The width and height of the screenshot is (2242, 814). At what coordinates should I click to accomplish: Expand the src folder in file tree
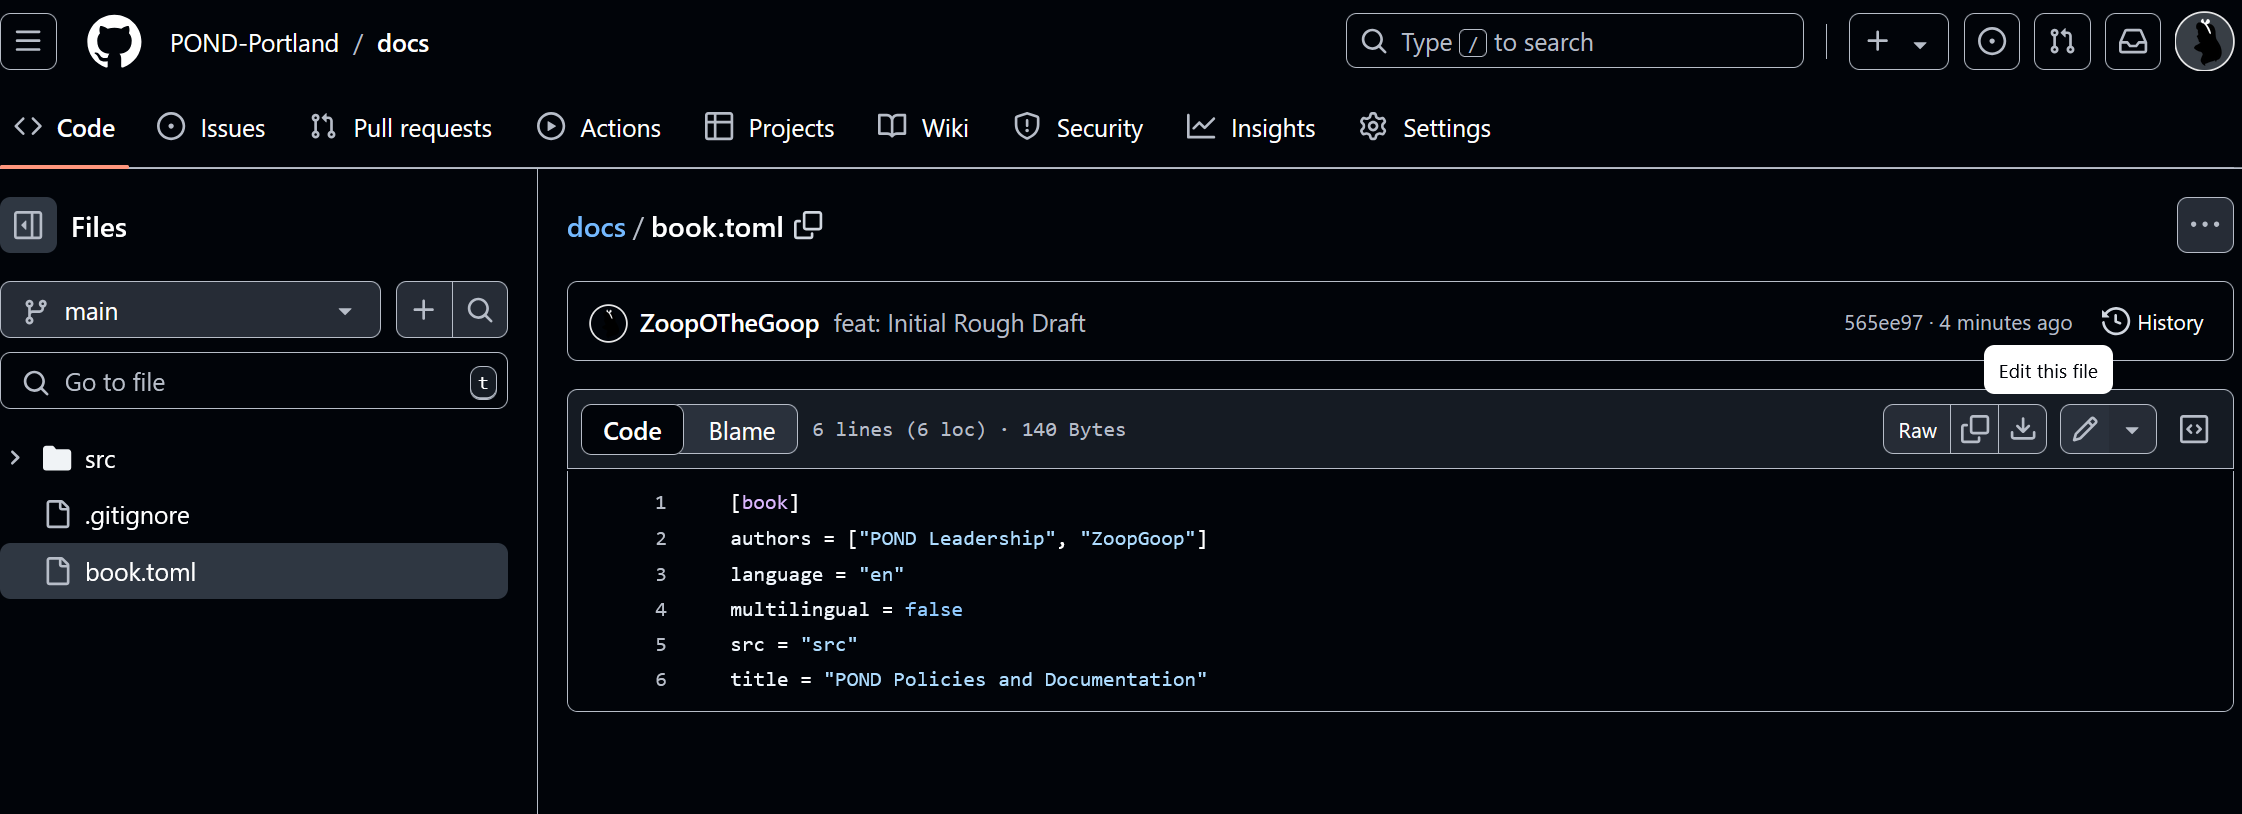(x=16, y=459)
